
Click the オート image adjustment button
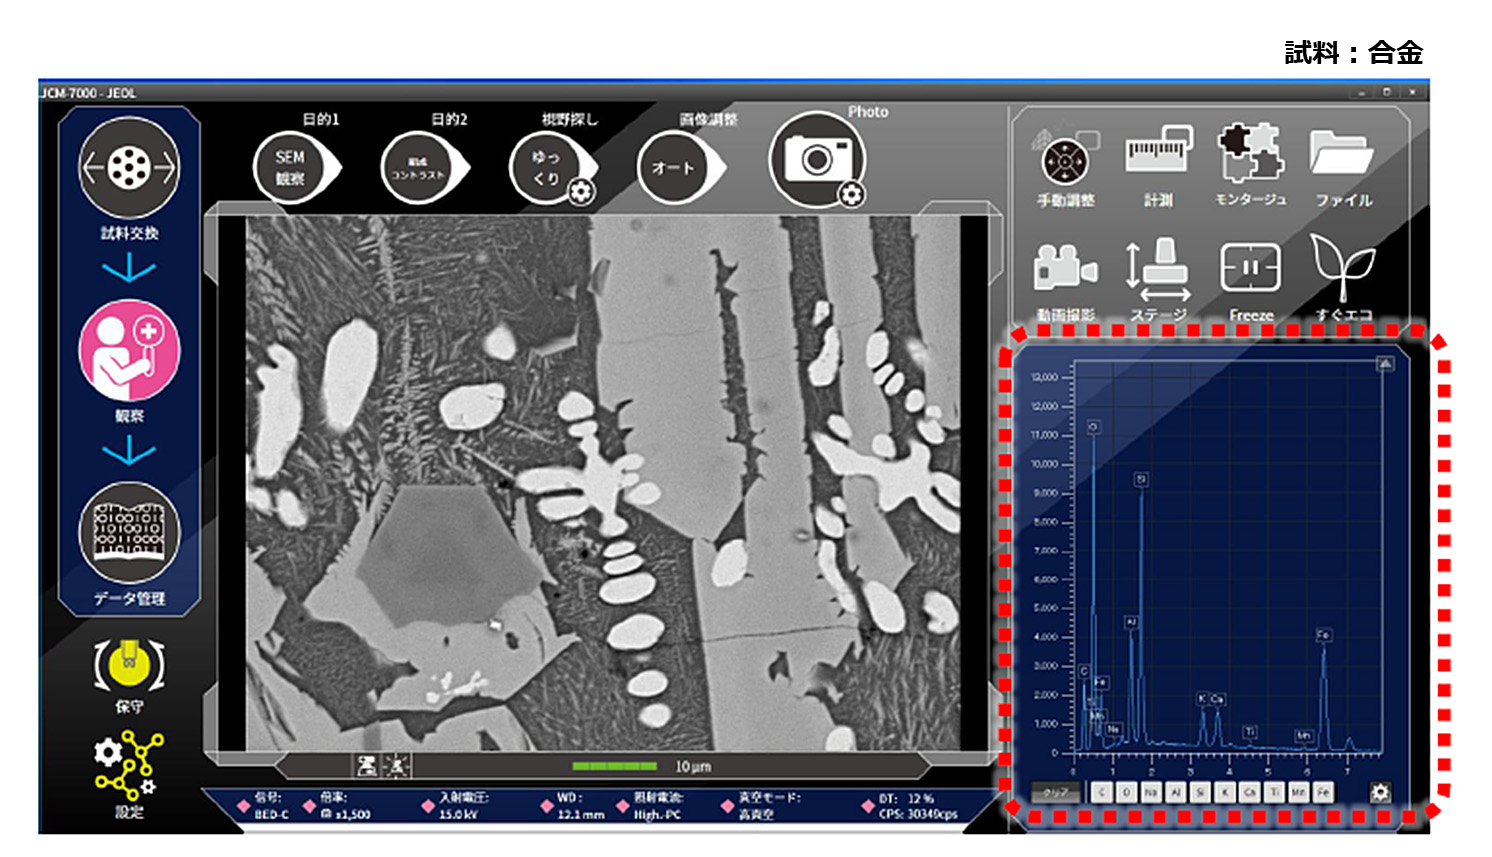click(673, 168)
